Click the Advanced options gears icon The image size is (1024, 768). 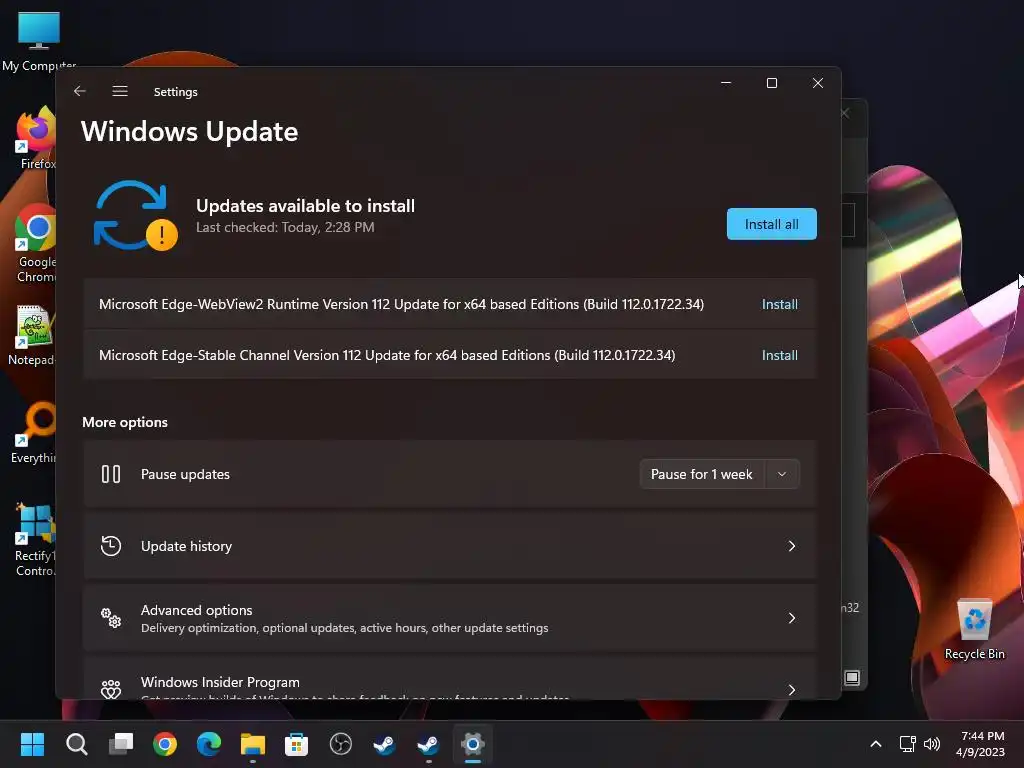point(111,618)
